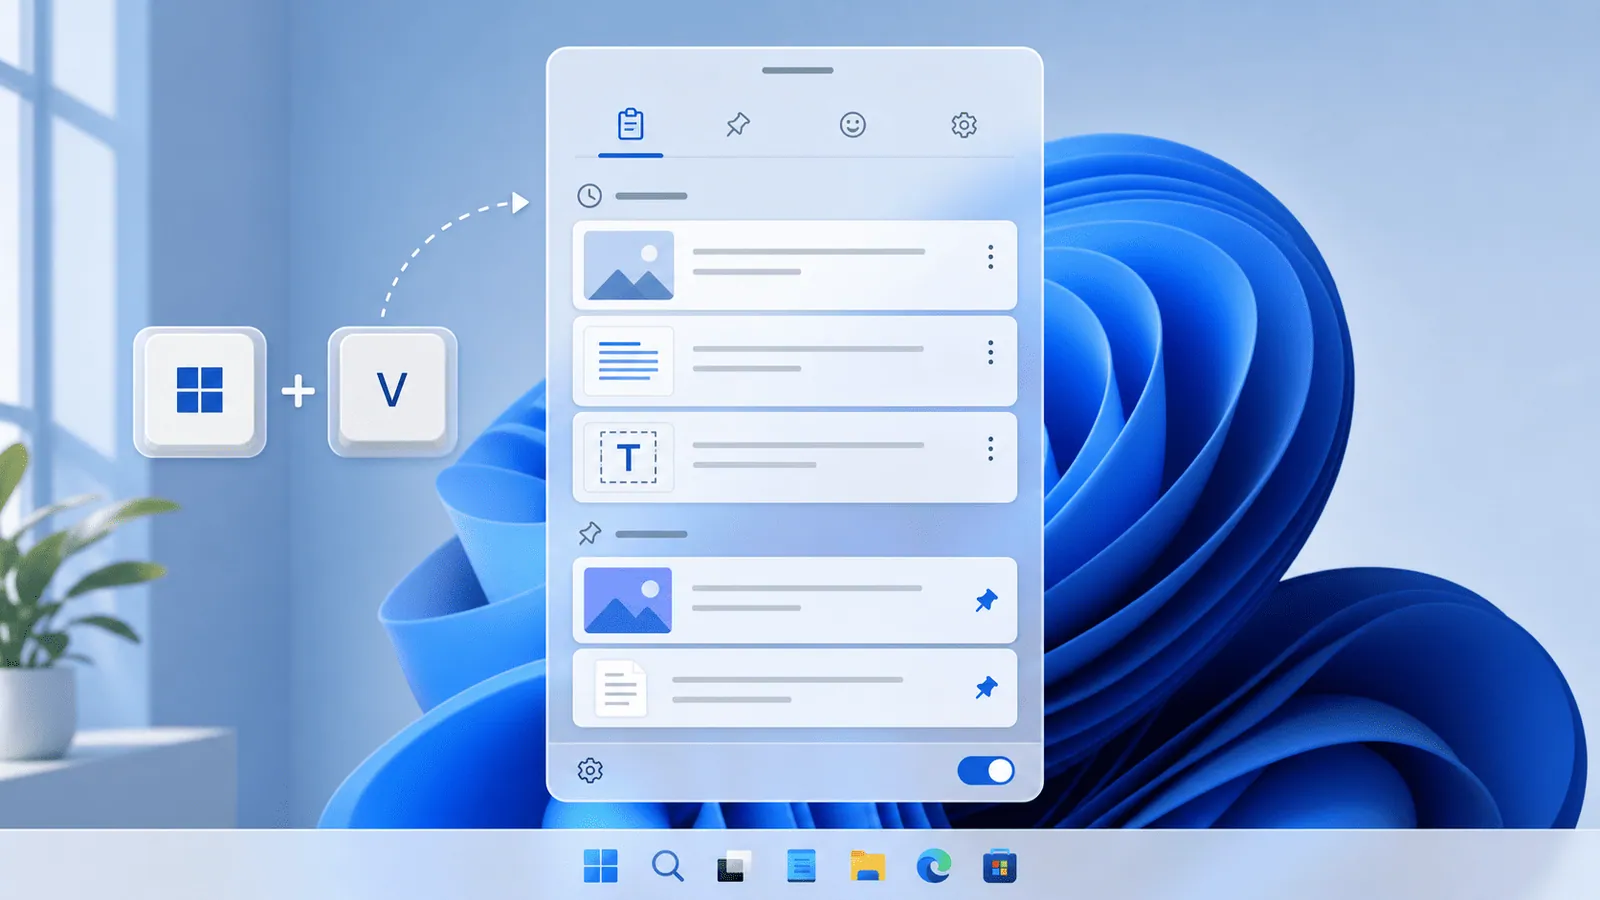Click the pinned white document page icon
The image size is (1600, 900).
[x=620, y=688]
